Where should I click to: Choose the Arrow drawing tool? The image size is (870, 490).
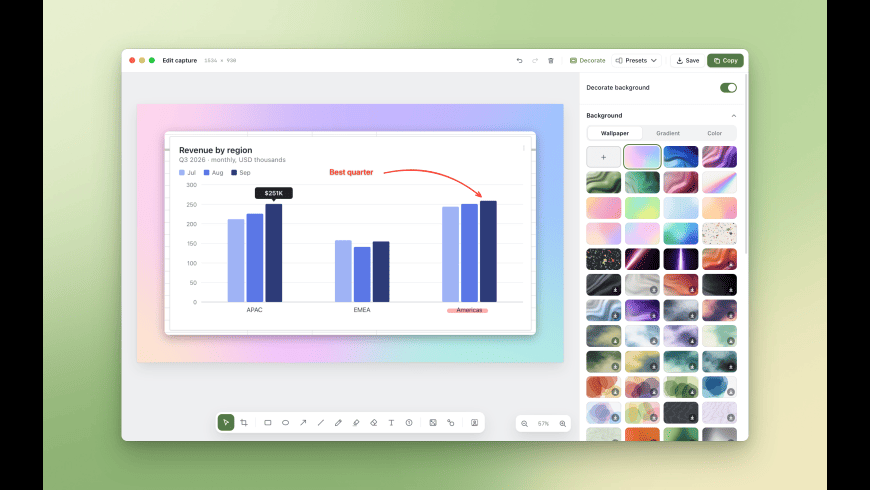point(303,423)
